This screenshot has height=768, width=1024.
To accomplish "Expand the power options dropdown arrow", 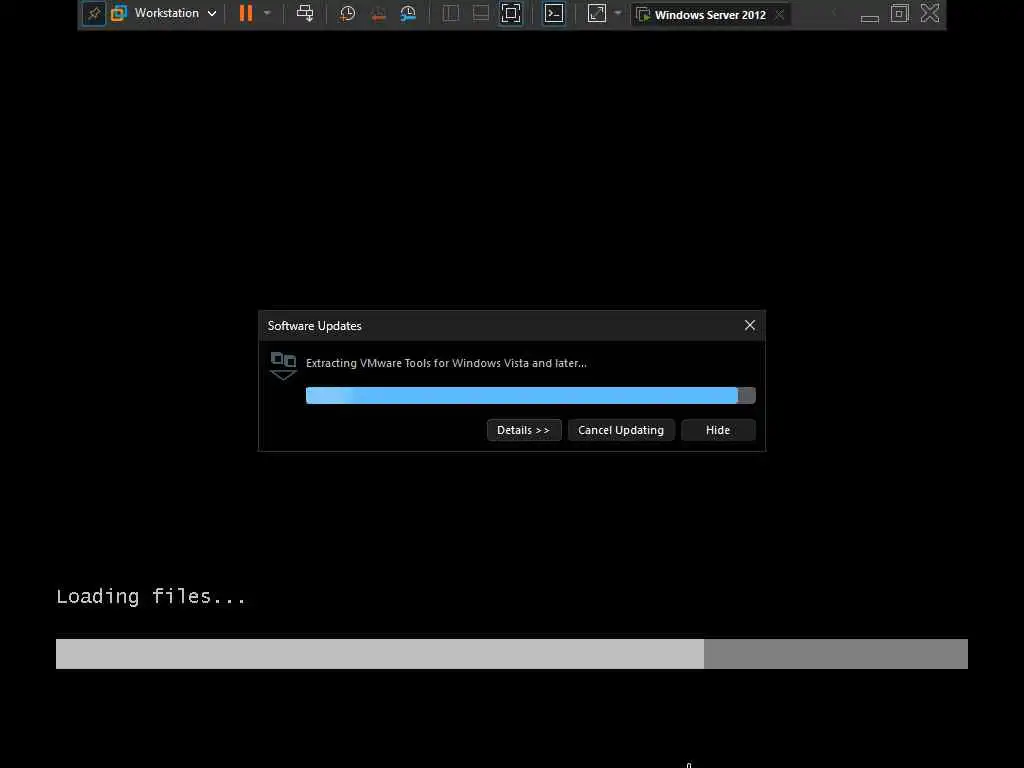I will tap(267, 13).
